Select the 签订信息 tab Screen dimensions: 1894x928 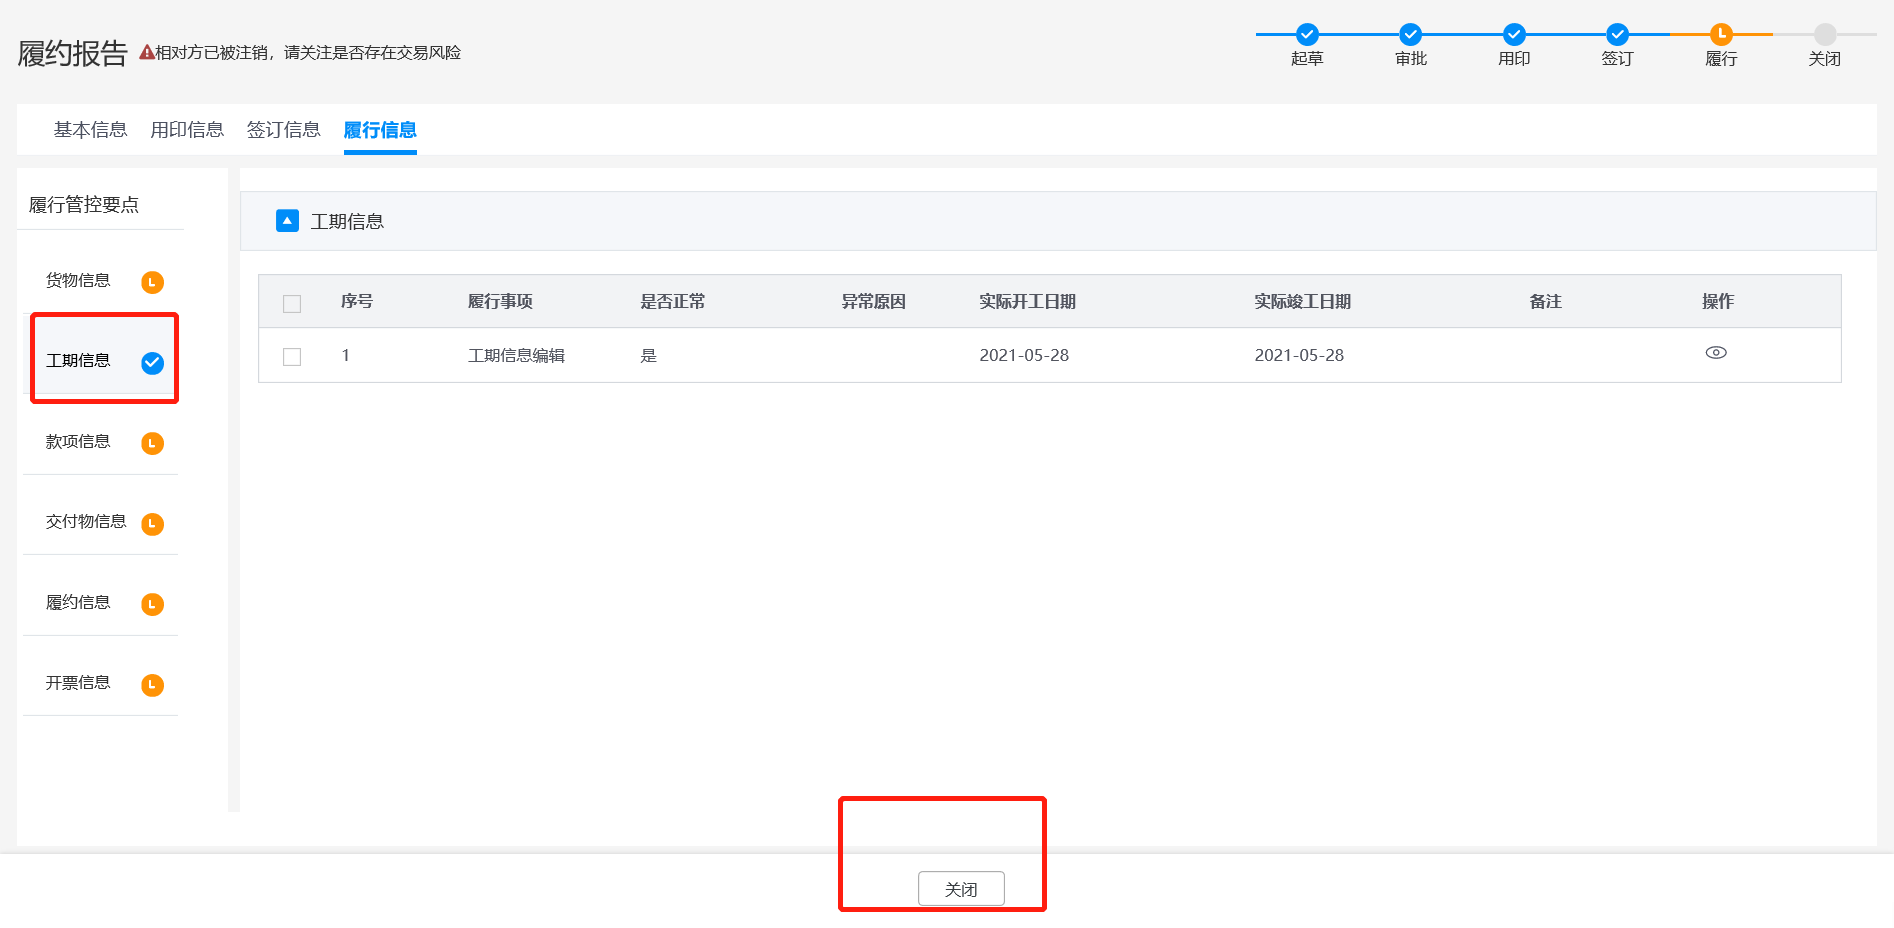pos(283,130)
